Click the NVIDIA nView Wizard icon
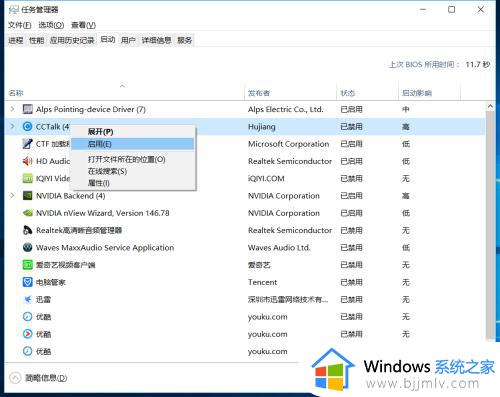The image size is (500, 397). (27, 213)
